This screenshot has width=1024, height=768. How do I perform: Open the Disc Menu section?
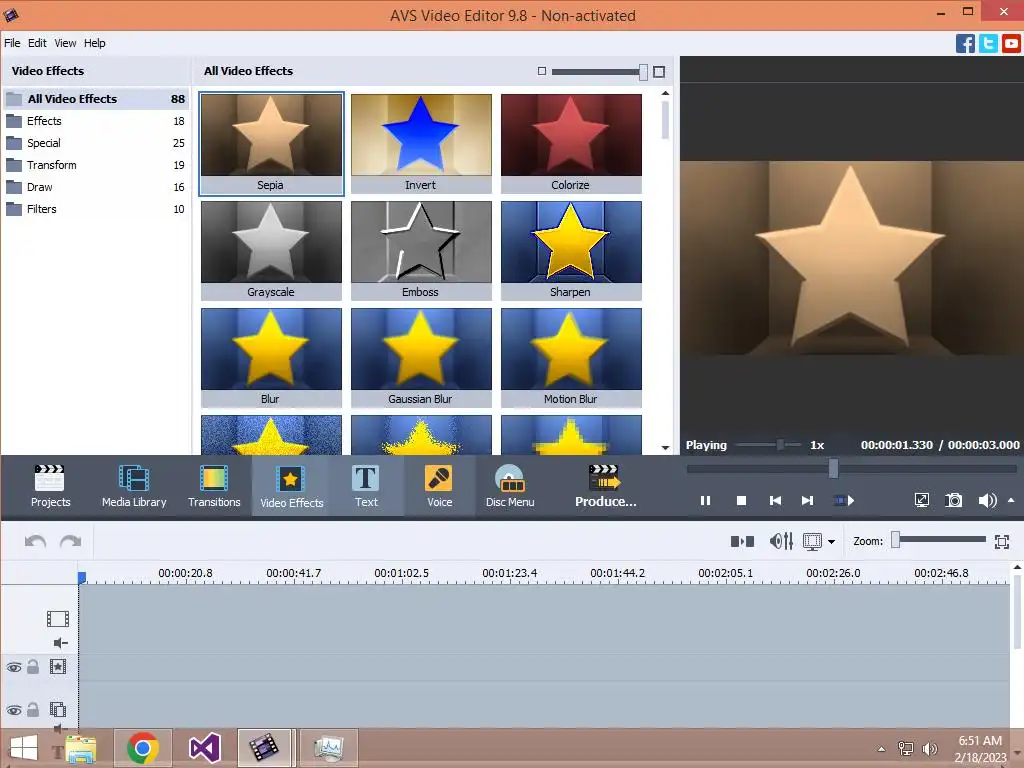click(509, 486)
